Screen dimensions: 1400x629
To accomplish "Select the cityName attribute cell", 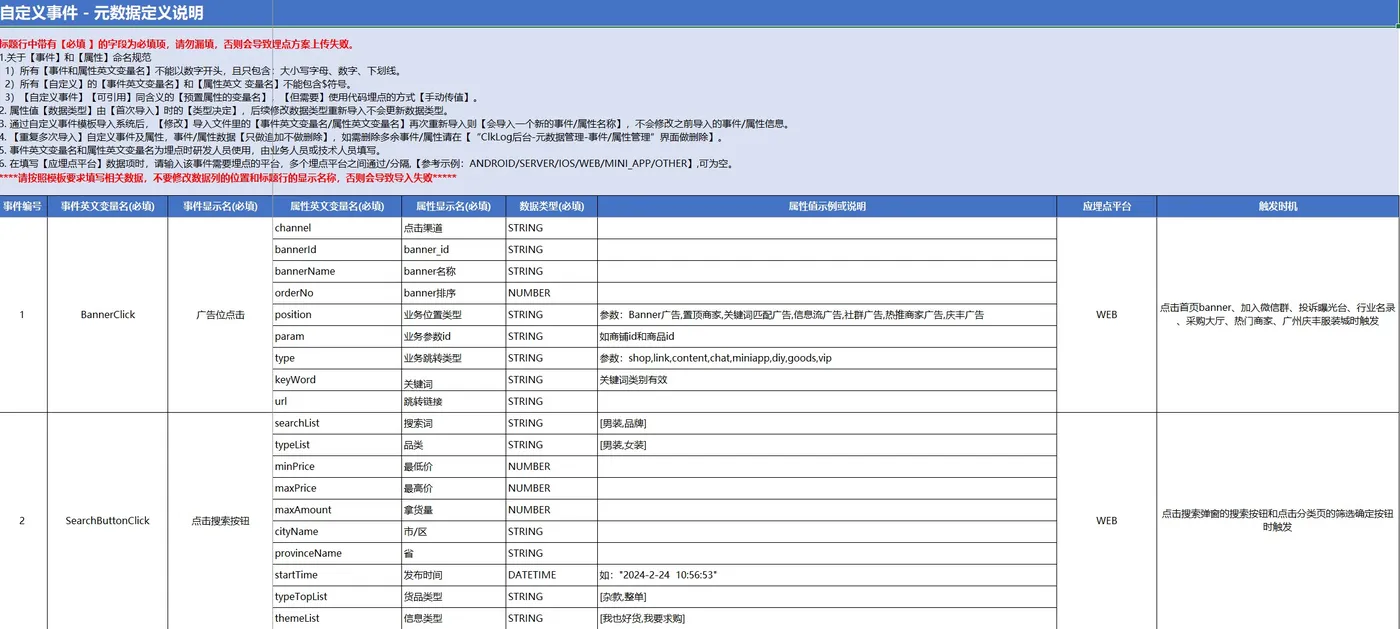I will 337,532.
